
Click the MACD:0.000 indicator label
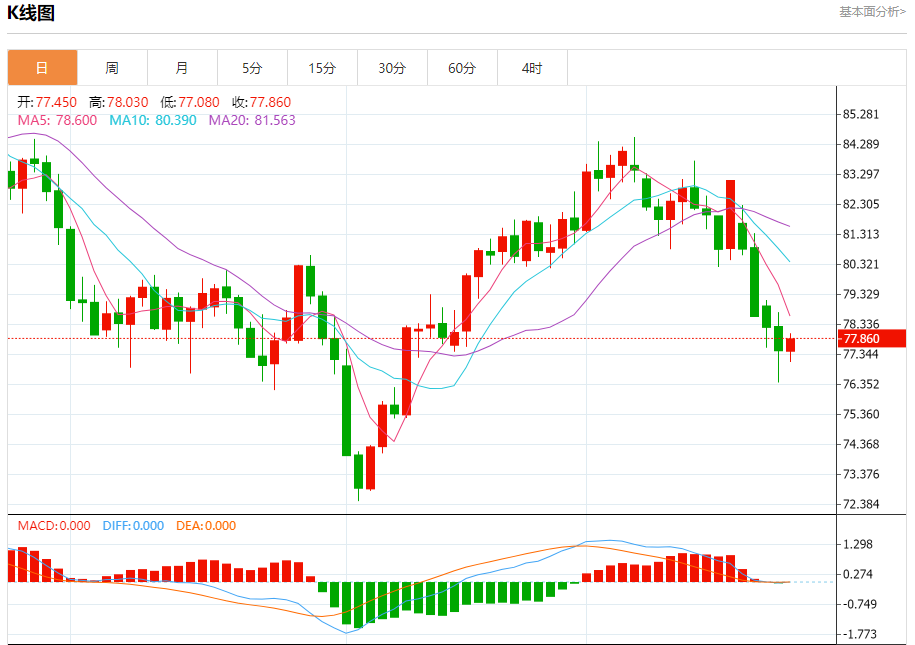54,525
